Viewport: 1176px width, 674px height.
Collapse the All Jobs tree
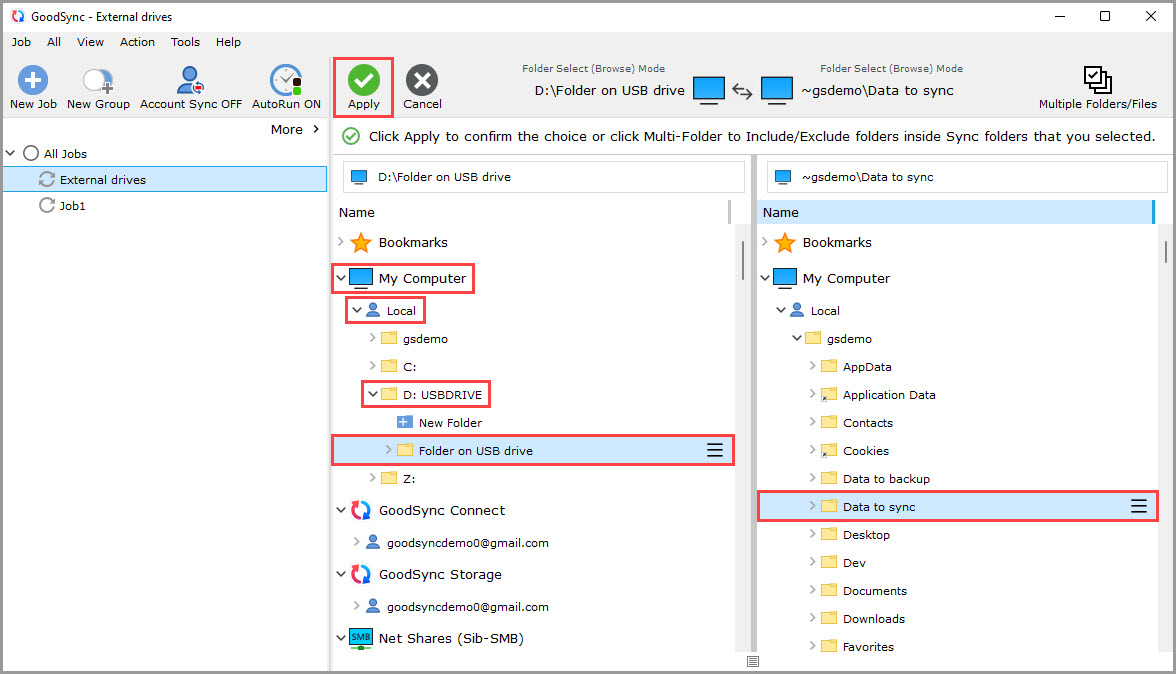pos(10,153)
